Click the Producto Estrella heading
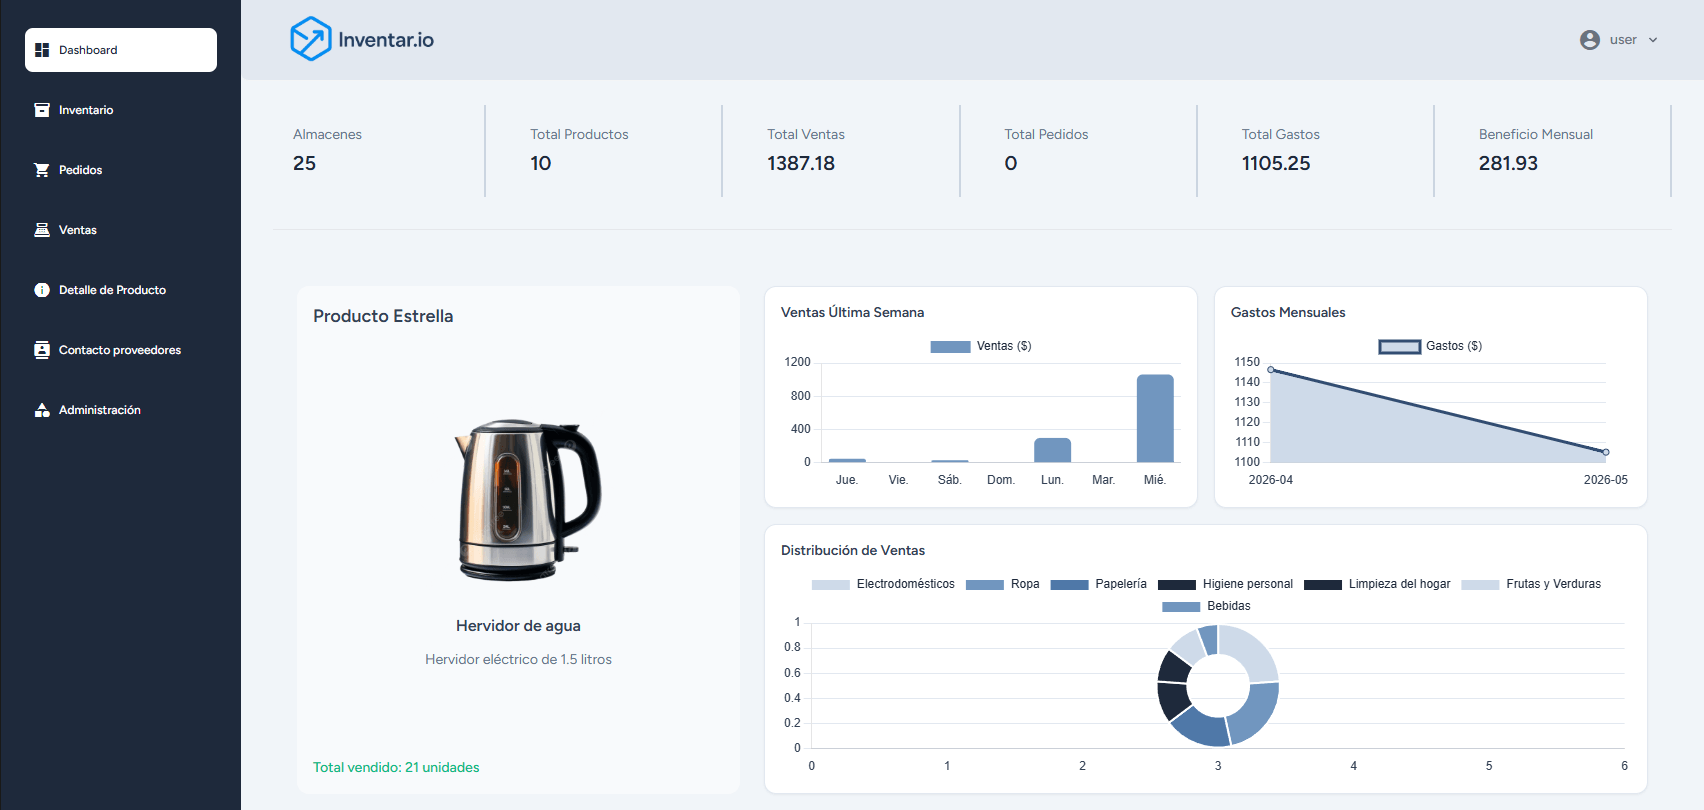This screenshot has height=810, width=1704. pyautogui.click(x=383, y=316)
